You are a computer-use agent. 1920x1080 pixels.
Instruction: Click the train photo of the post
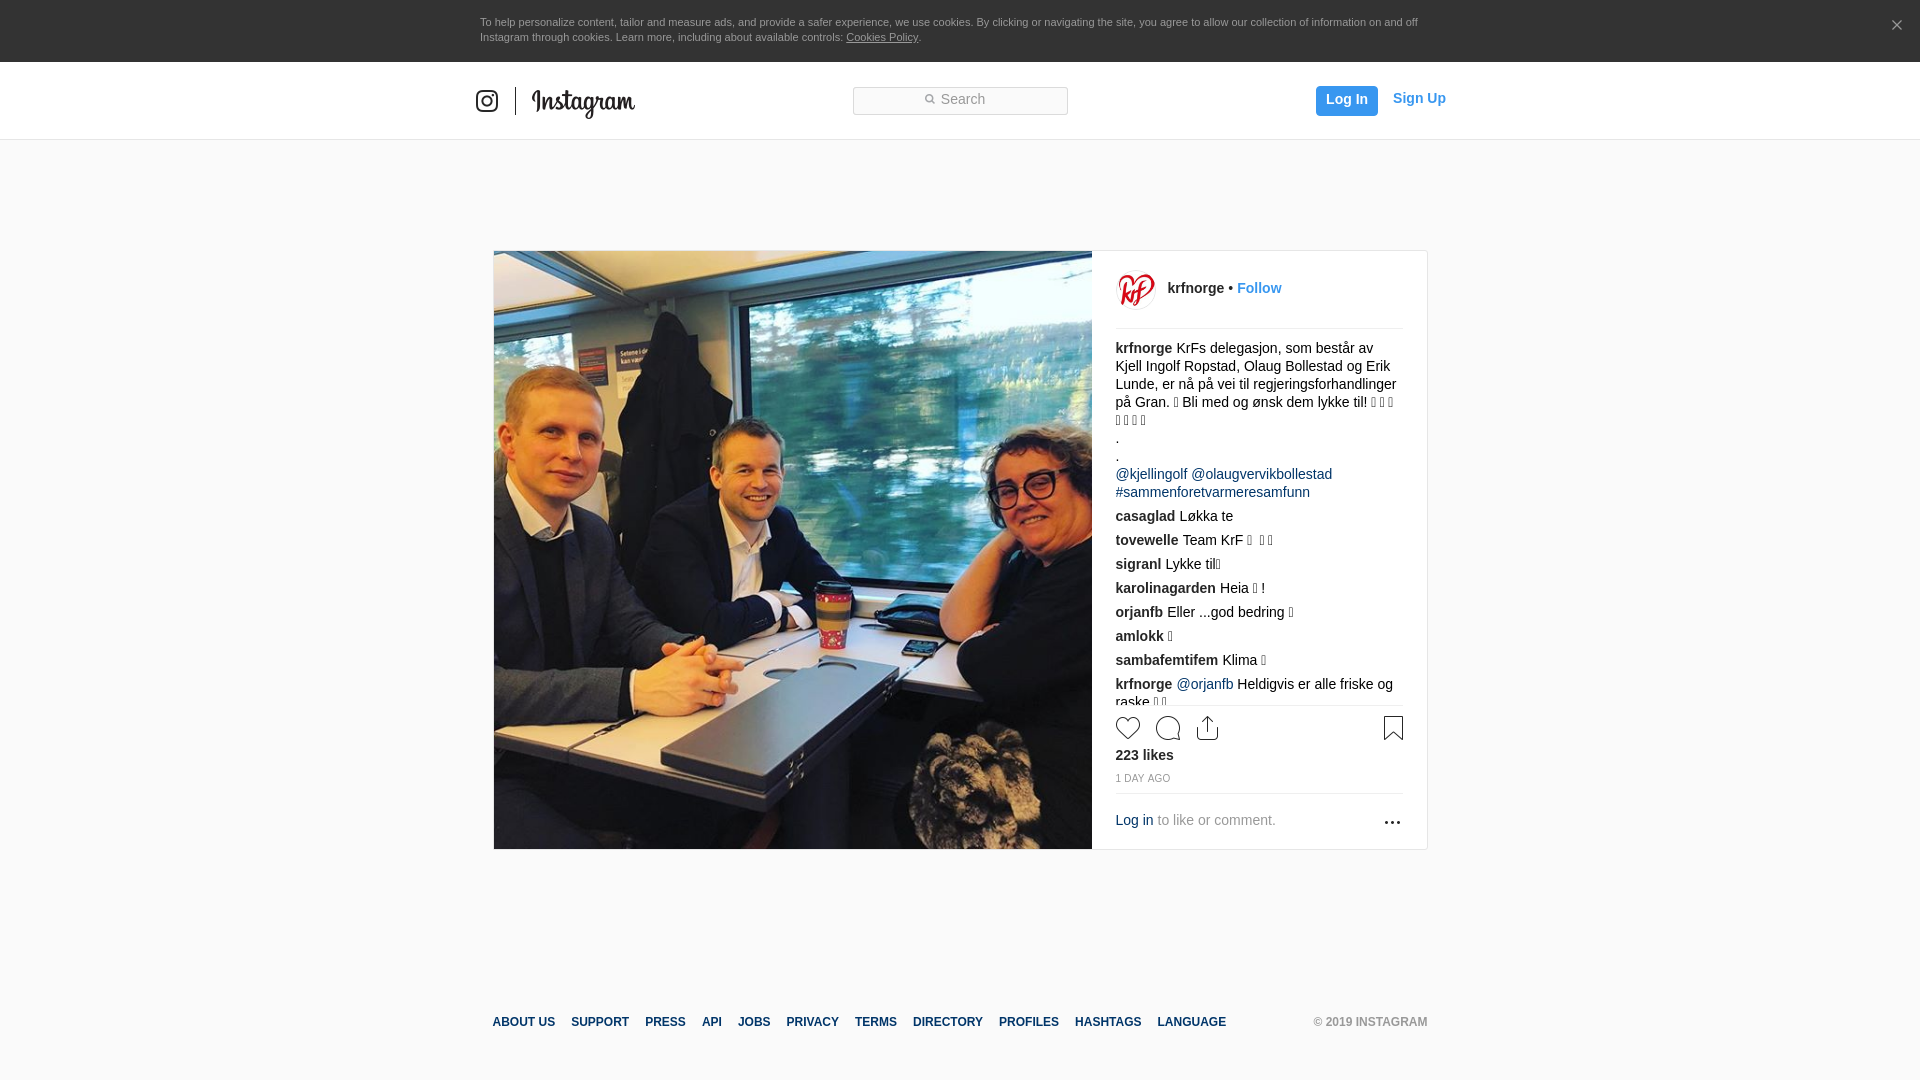pos(793,550)
